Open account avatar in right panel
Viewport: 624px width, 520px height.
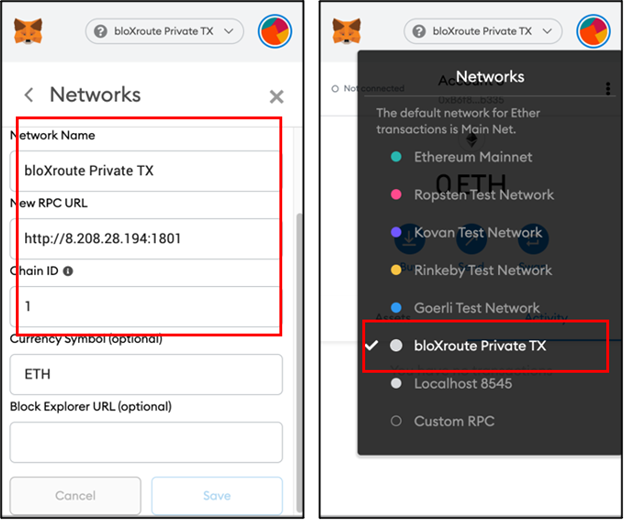coord(593,32)
